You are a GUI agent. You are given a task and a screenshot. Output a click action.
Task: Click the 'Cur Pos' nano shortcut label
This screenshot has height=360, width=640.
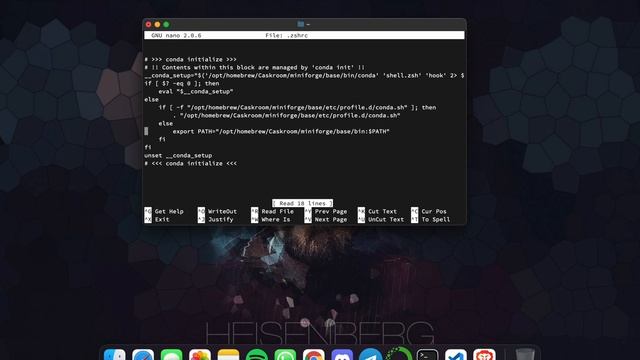point(434,211)
